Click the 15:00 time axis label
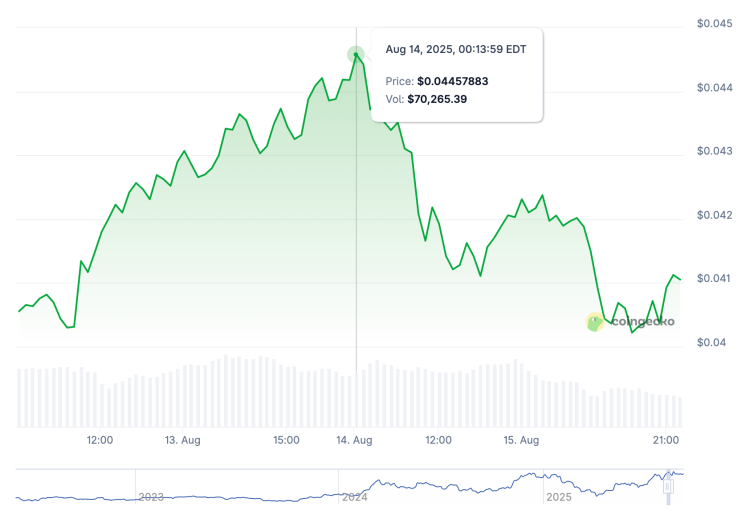This screenshot has width=750, height=519. click(287, 440)
